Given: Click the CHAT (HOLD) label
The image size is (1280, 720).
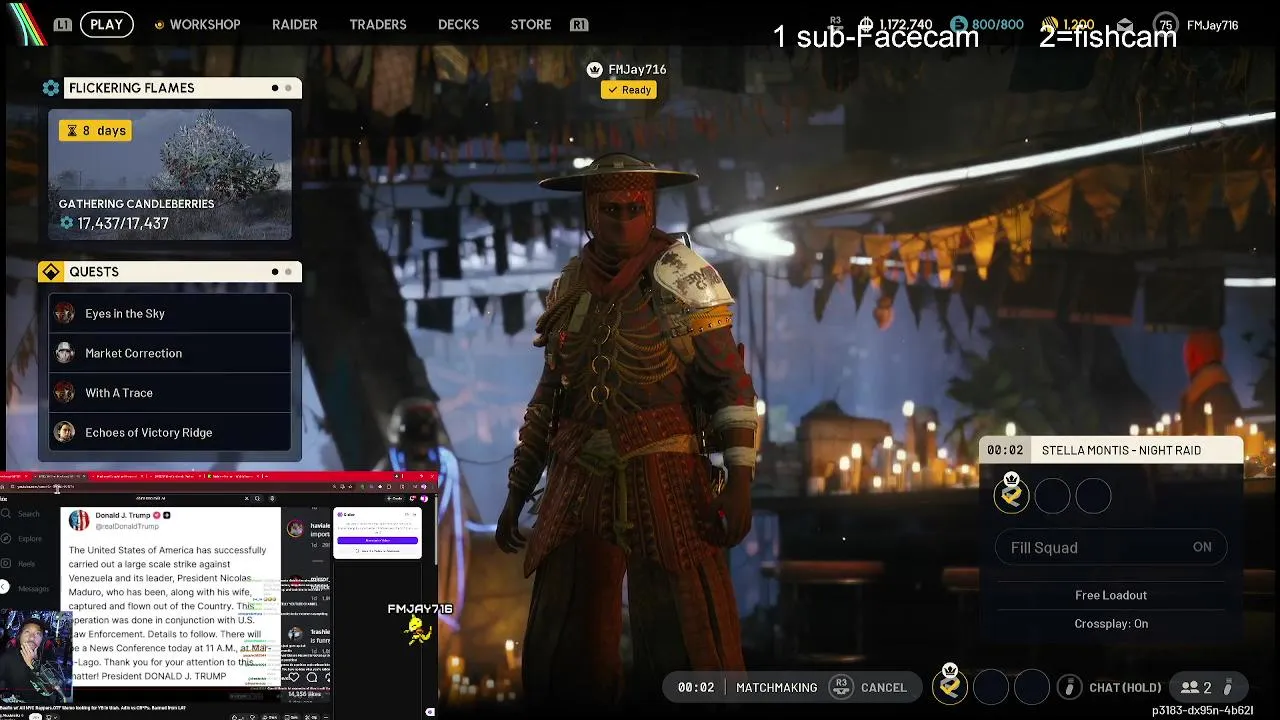Looking at the screenshot, I should tap(1125, 688).
